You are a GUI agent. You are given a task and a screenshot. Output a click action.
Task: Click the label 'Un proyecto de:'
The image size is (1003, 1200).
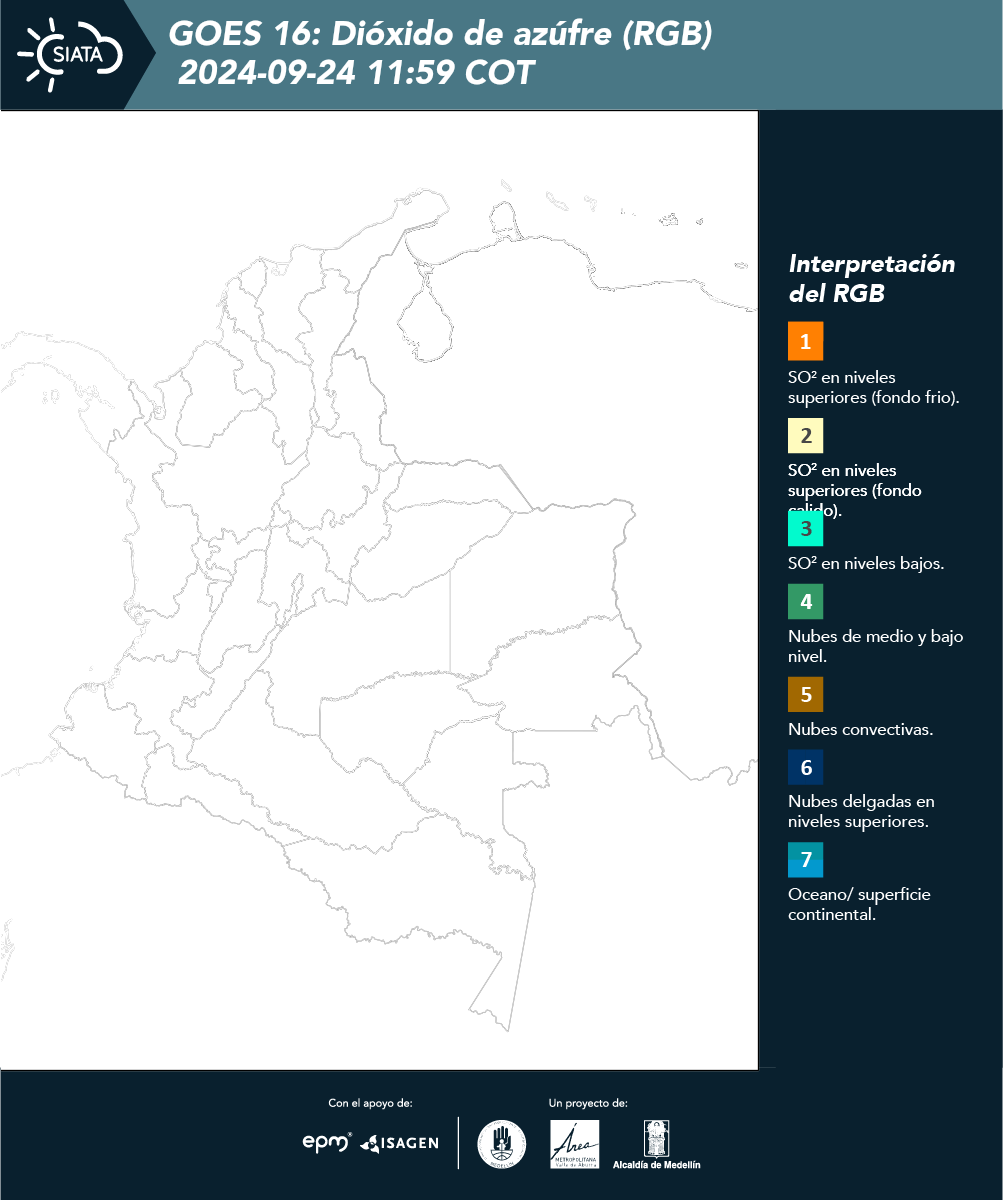(x=588, y=1103)
